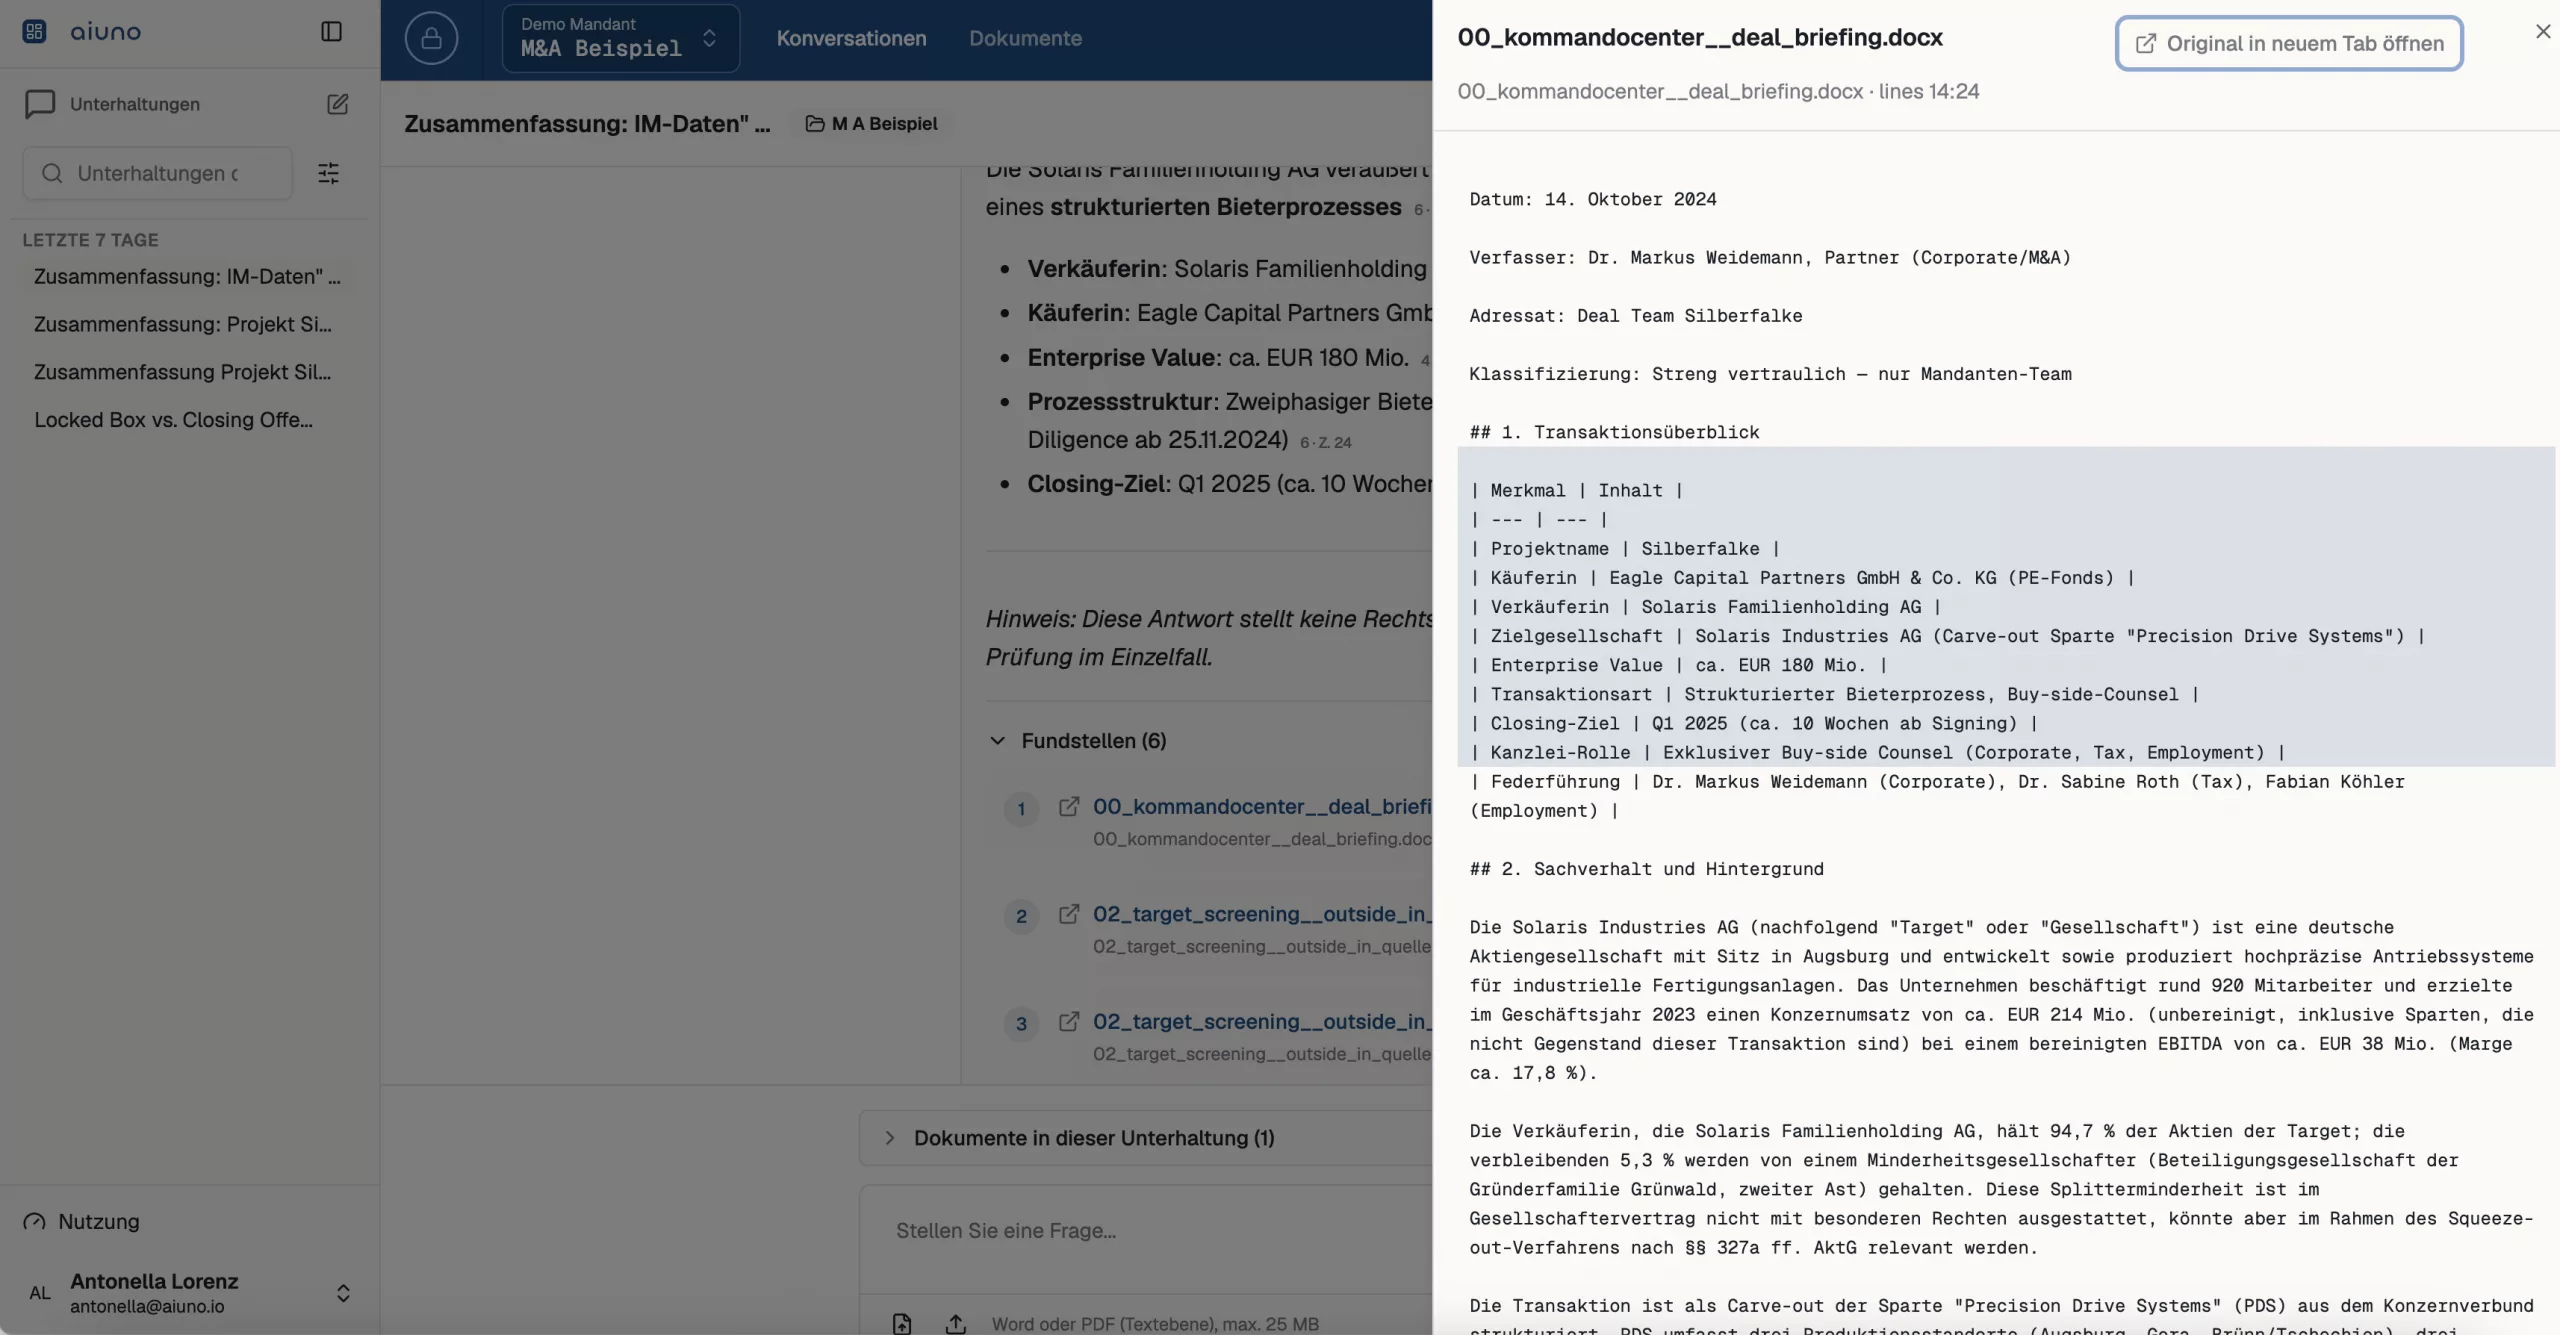Screen dimensions: 2560x1335
Task: Expand Dokumente in dieser Unterhaltung
Action: [1080, 1138]
